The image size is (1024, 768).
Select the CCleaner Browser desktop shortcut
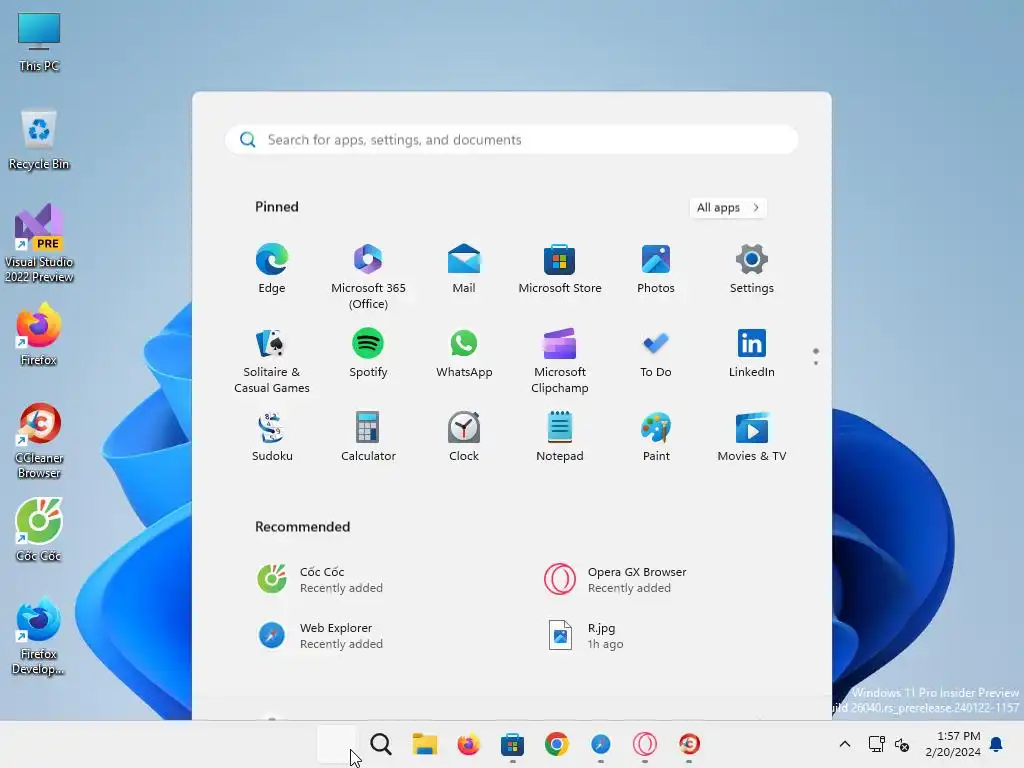(39, 441)
